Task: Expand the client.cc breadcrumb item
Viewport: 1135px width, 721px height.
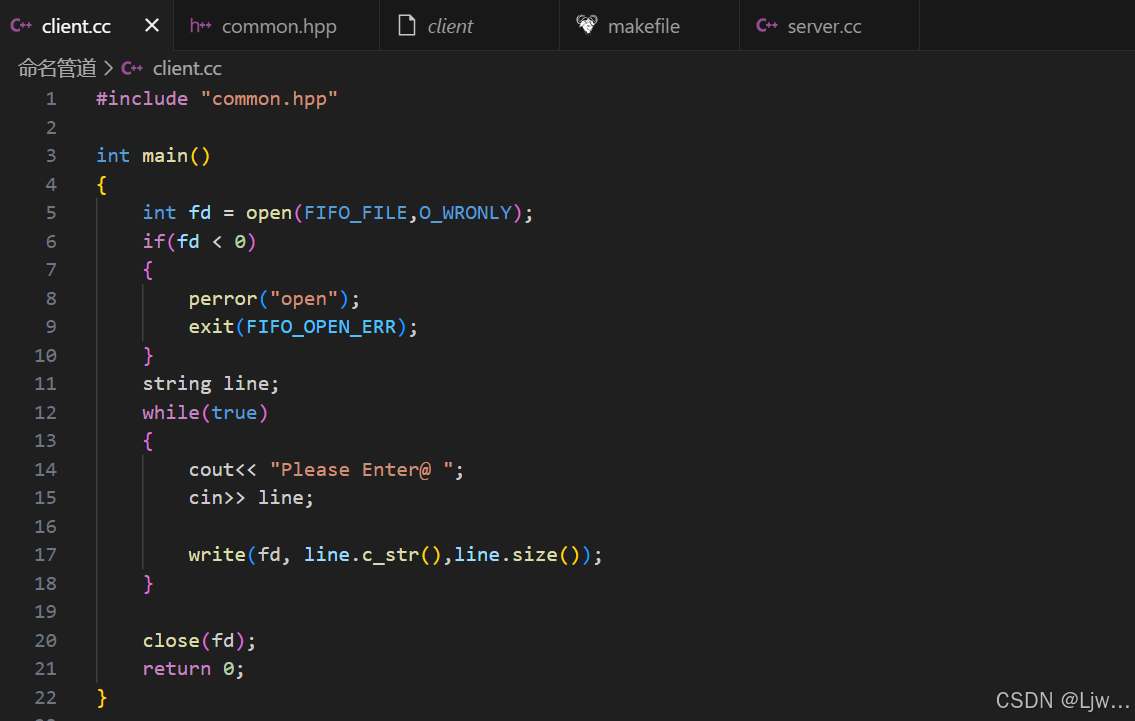Action: [x=187, y=69]
